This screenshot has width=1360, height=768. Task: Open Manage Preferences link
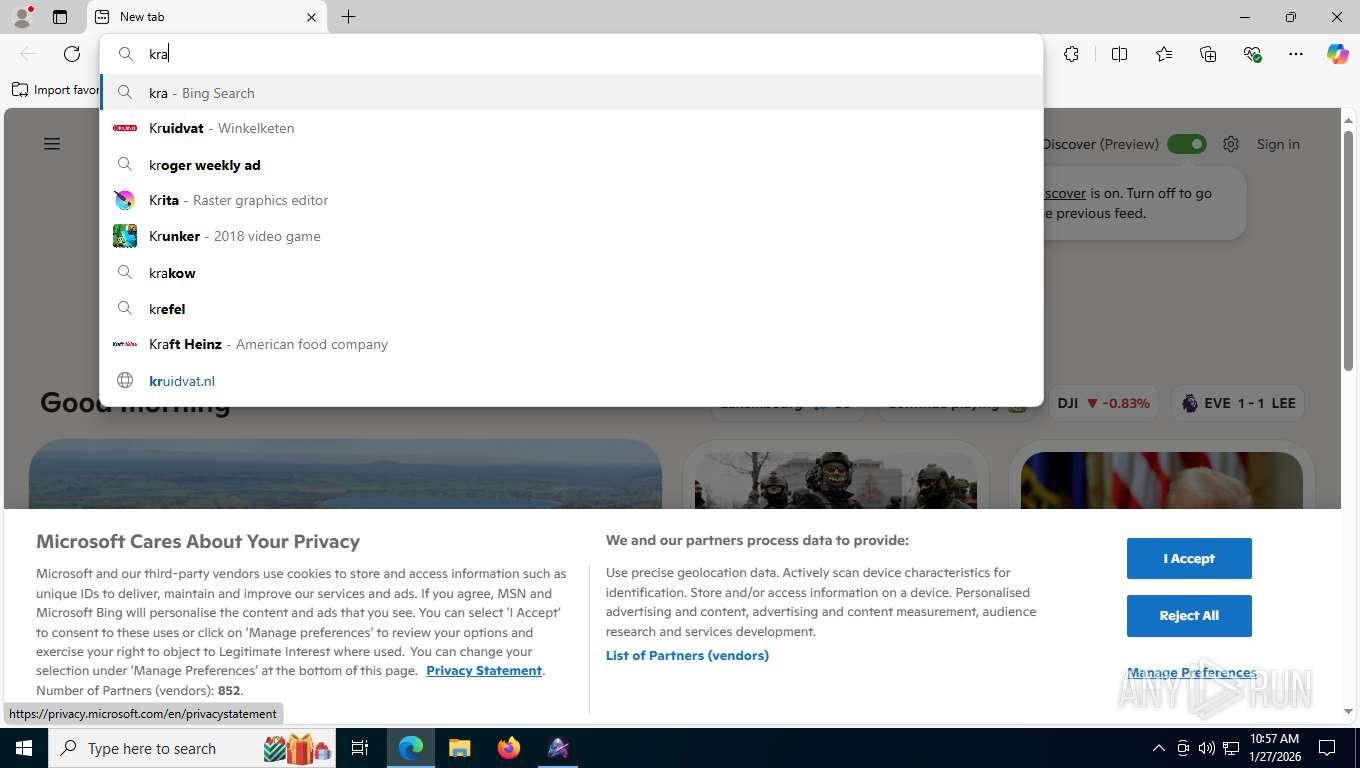(x=1191, y=672)
